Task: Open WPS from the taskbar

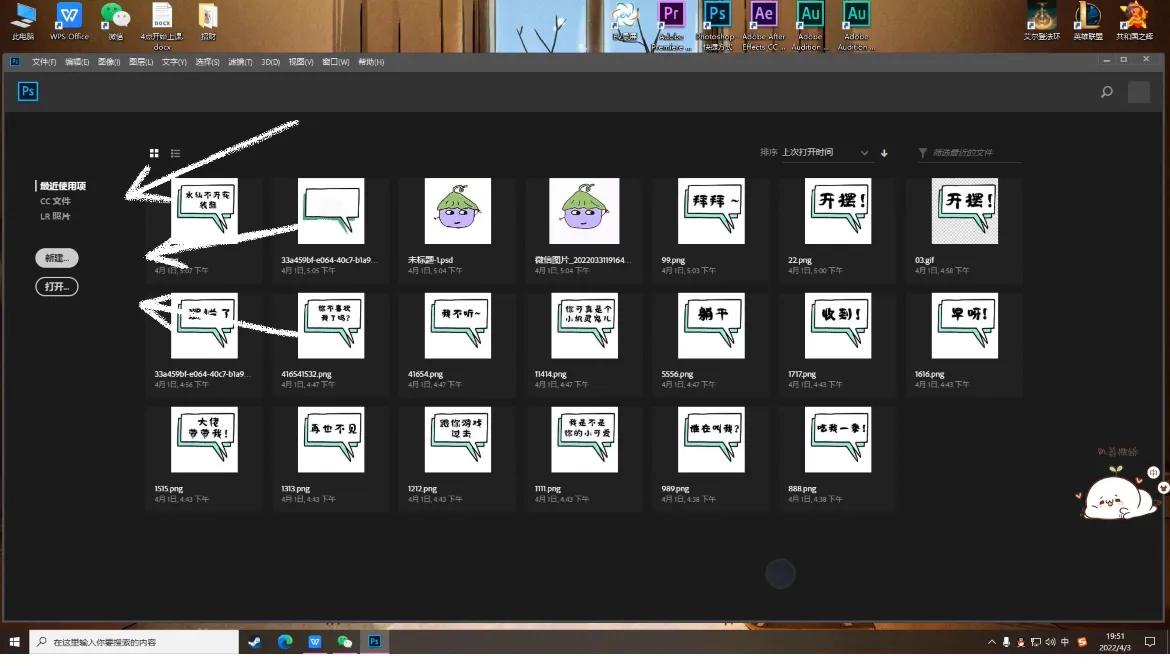Action: tap(315, 642)
